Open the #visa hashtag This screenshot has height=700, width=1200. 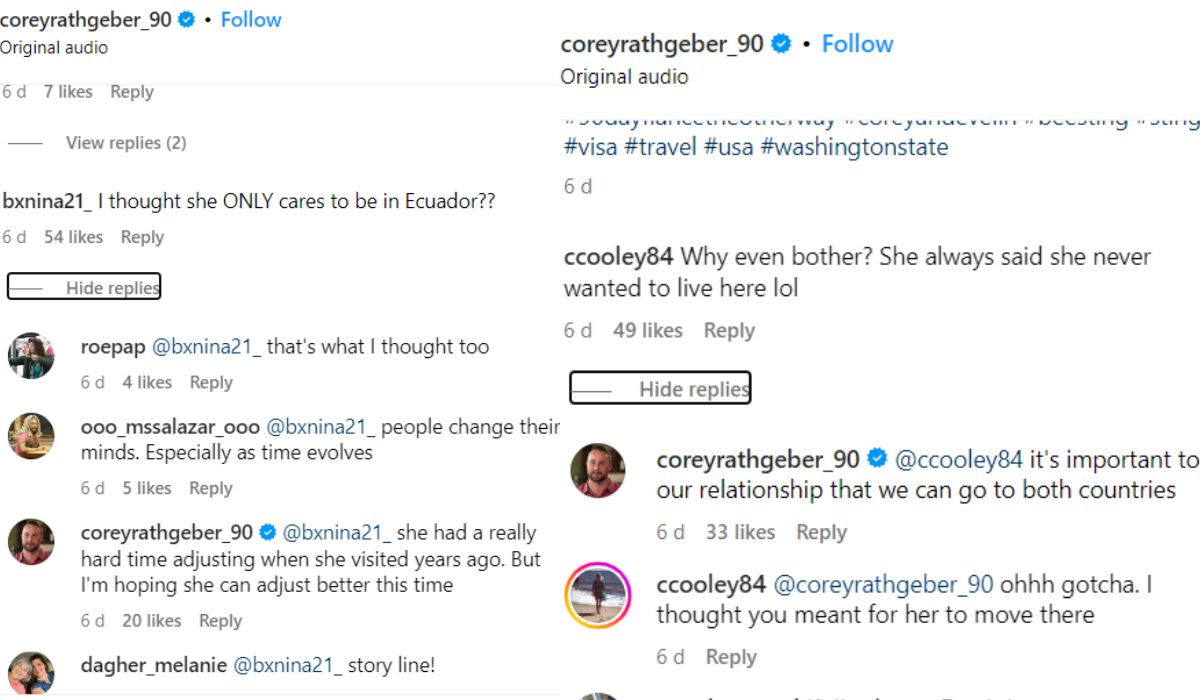point(589,147)
